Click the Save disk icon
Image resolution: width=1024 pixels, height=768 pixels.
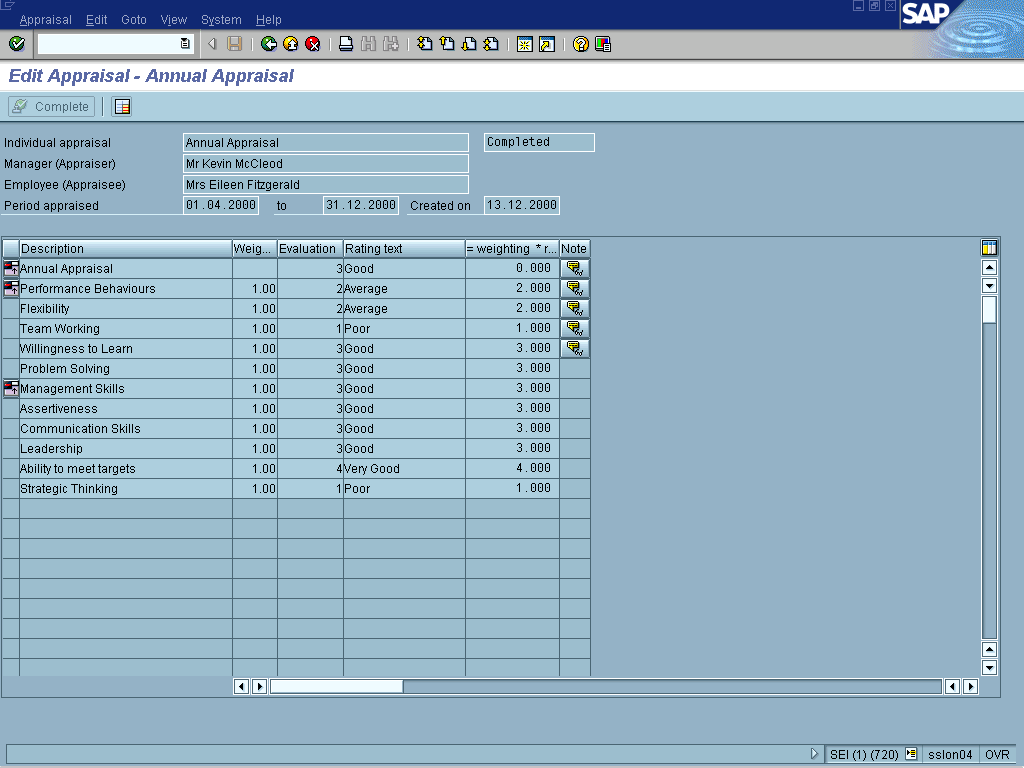[x=234, y=44]
